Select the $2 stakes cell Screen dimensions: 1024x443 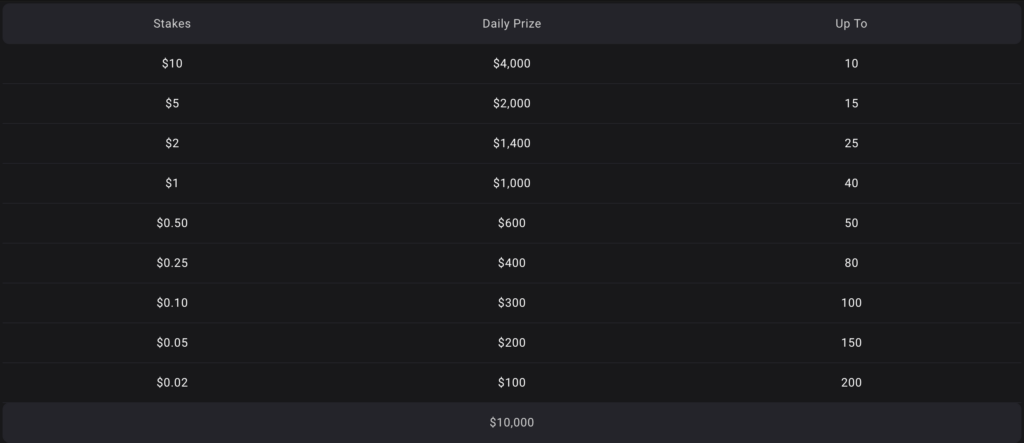pos(172,143)
